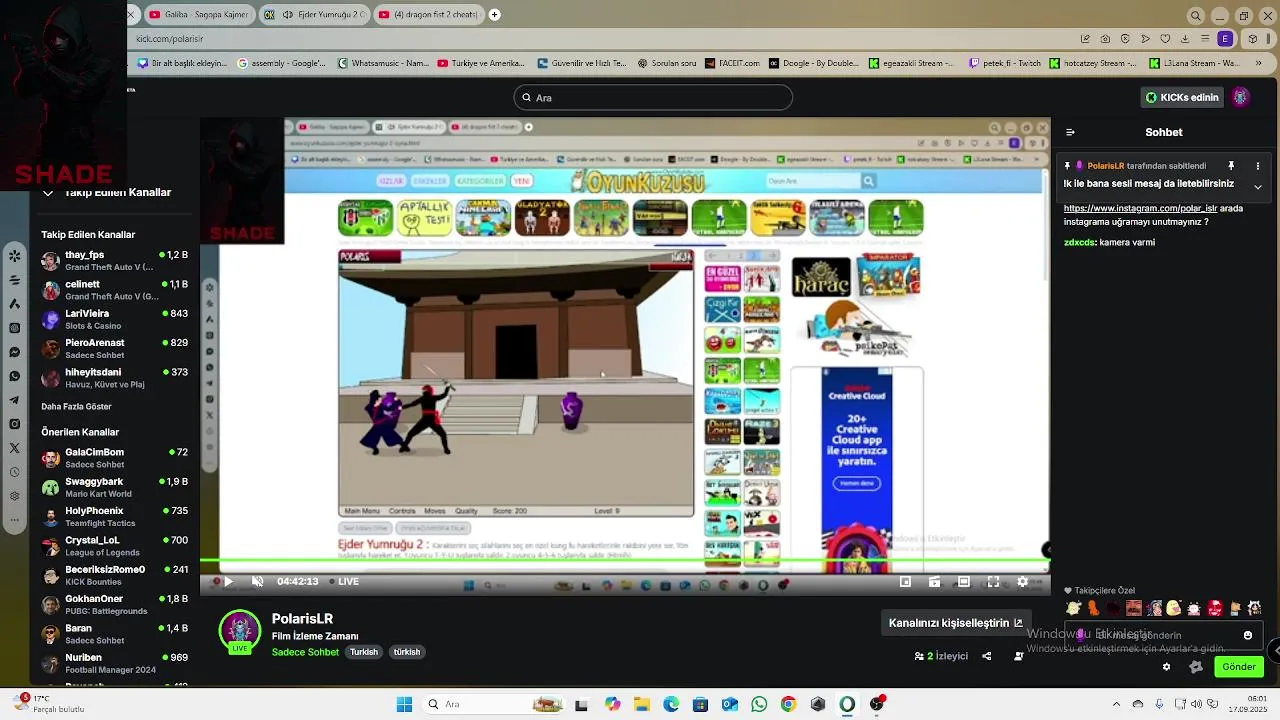This screenshot has height=720, width=1280.
Task: Open Swaggybark recommended channel
Action: pos(114,487)
